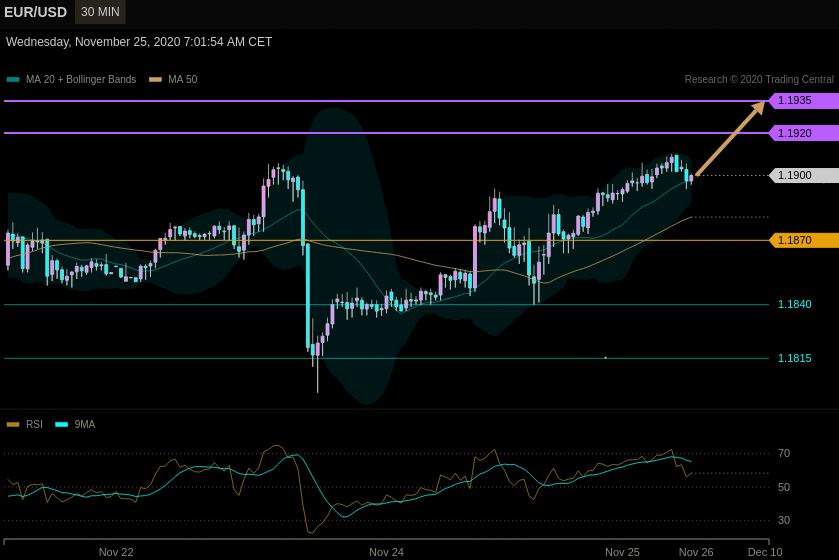Click the Nov 25 date axis label
This screenshot has width=839, height=560.
click(622, 552)
